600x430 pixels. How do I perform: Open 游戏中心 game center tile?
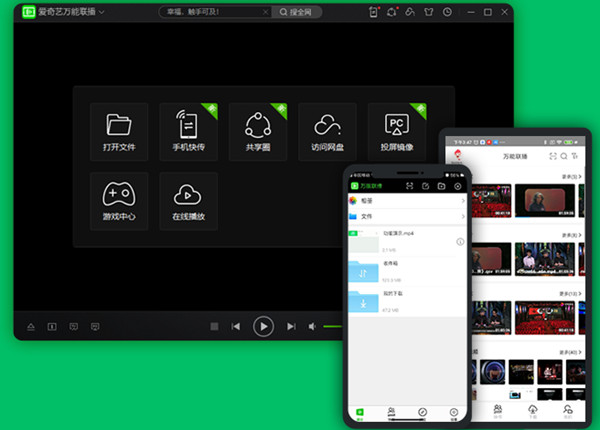119,201
